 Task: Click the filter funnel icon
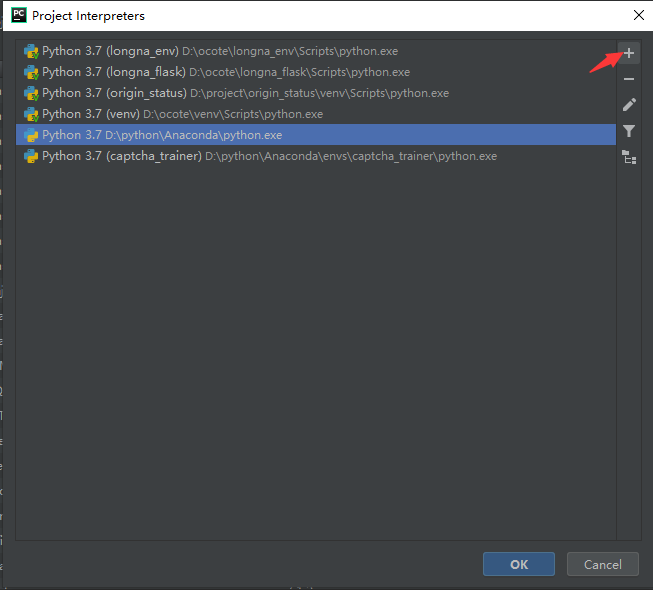point(629,131)
